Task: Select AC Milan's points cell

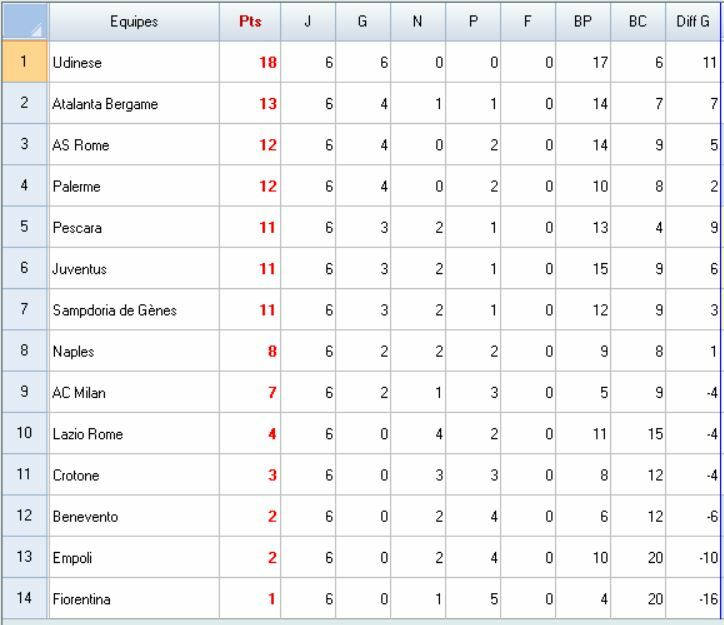Action: (x=250, y=393)
